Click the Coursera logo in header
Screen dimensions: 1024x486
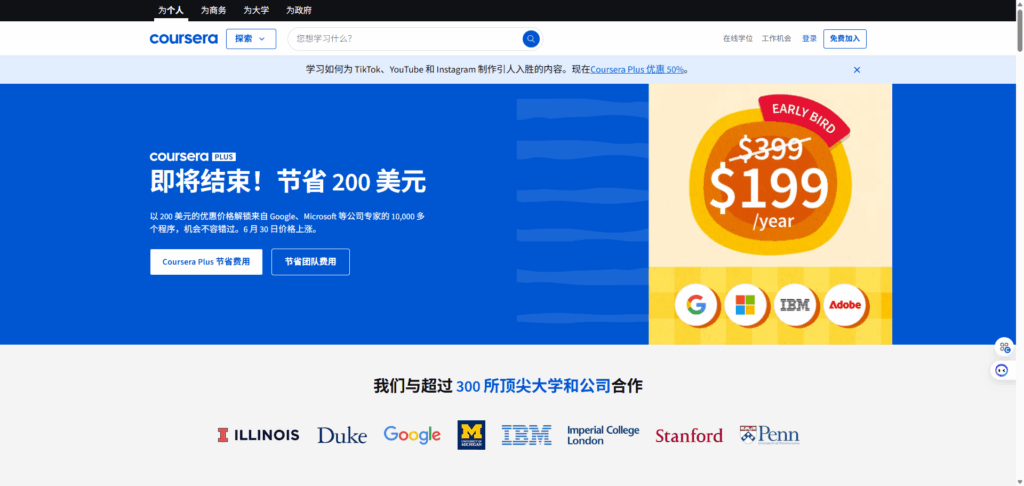(184, 39)
